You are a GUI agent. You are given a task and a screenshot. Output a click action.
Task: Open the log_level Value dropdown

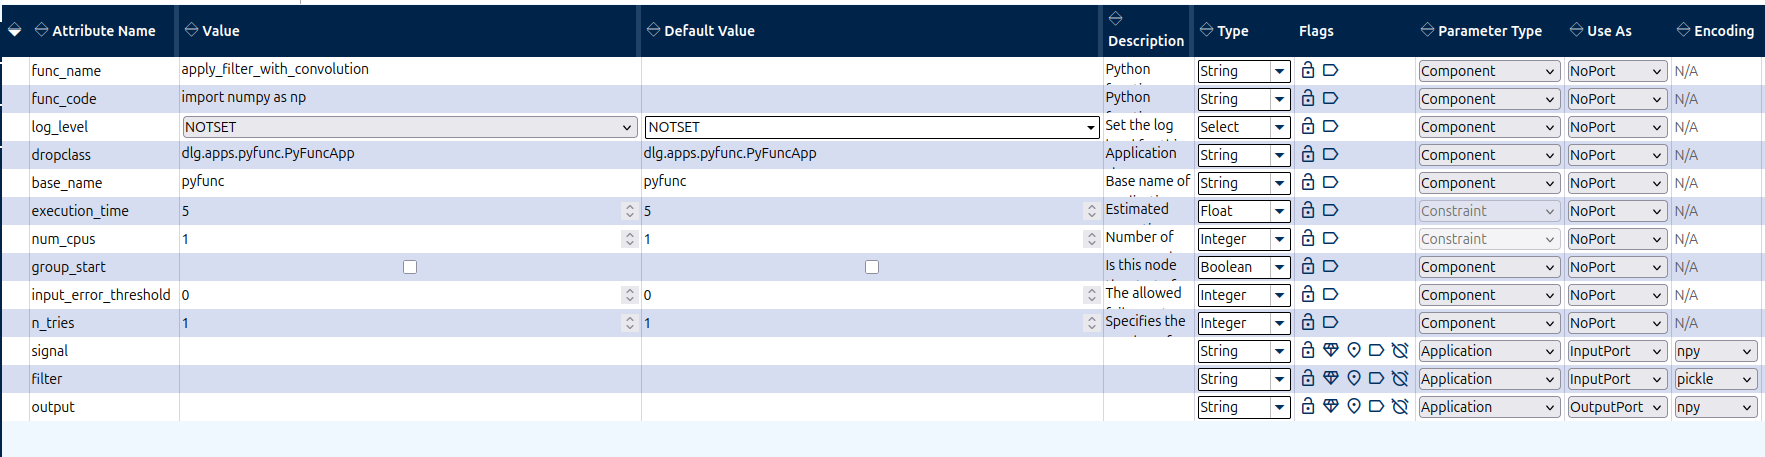coord(410,127)
